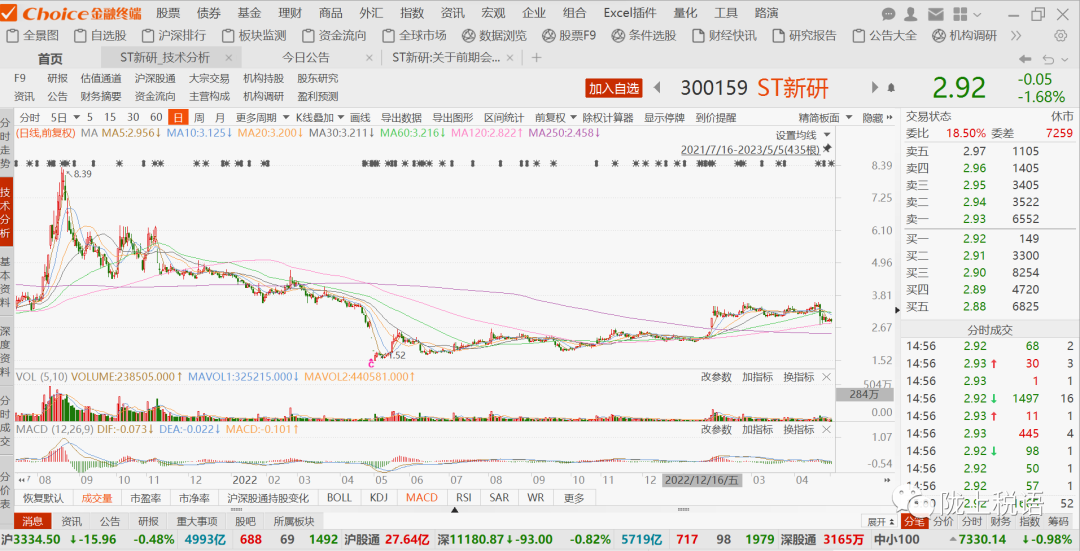Open 技术分析 in left sidebar
Viewport: 1080px width, 551px height.
pos(6,213)
